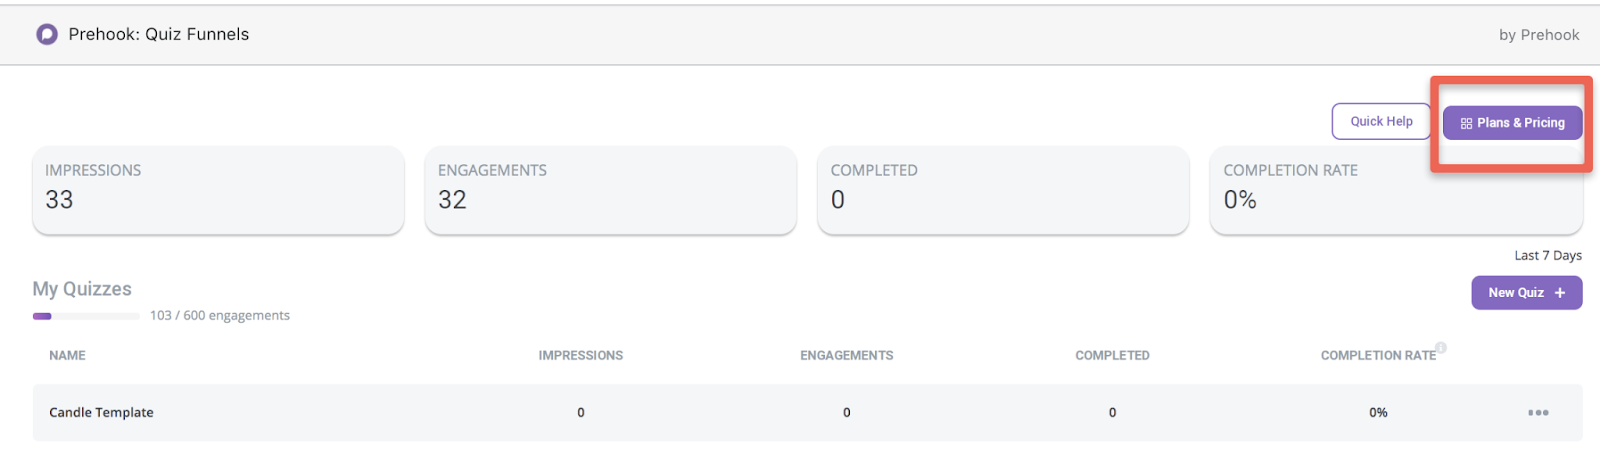Click the Last 7 Days label
1600x451 pixels.
tap(1547, 255)
